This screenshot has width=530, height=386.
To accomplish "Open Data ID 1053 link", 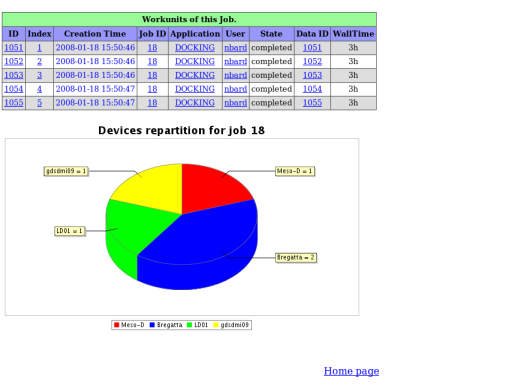I will click(x=312, y=75).
